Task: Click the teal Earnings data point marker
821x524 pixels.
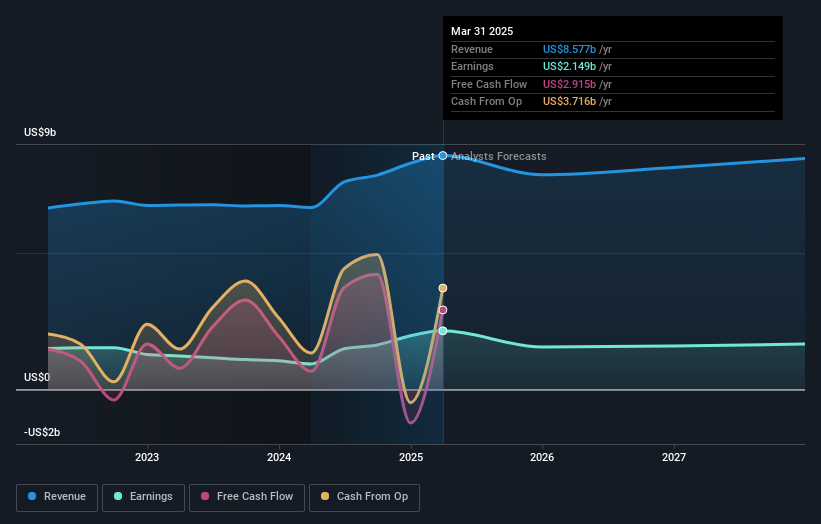Action: [443, 331]
